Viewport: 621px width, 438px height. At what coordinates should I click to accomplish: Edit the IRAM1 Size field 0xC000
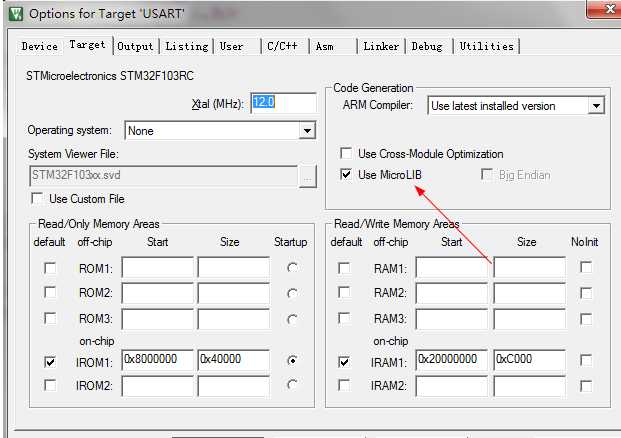click(530, 360)
